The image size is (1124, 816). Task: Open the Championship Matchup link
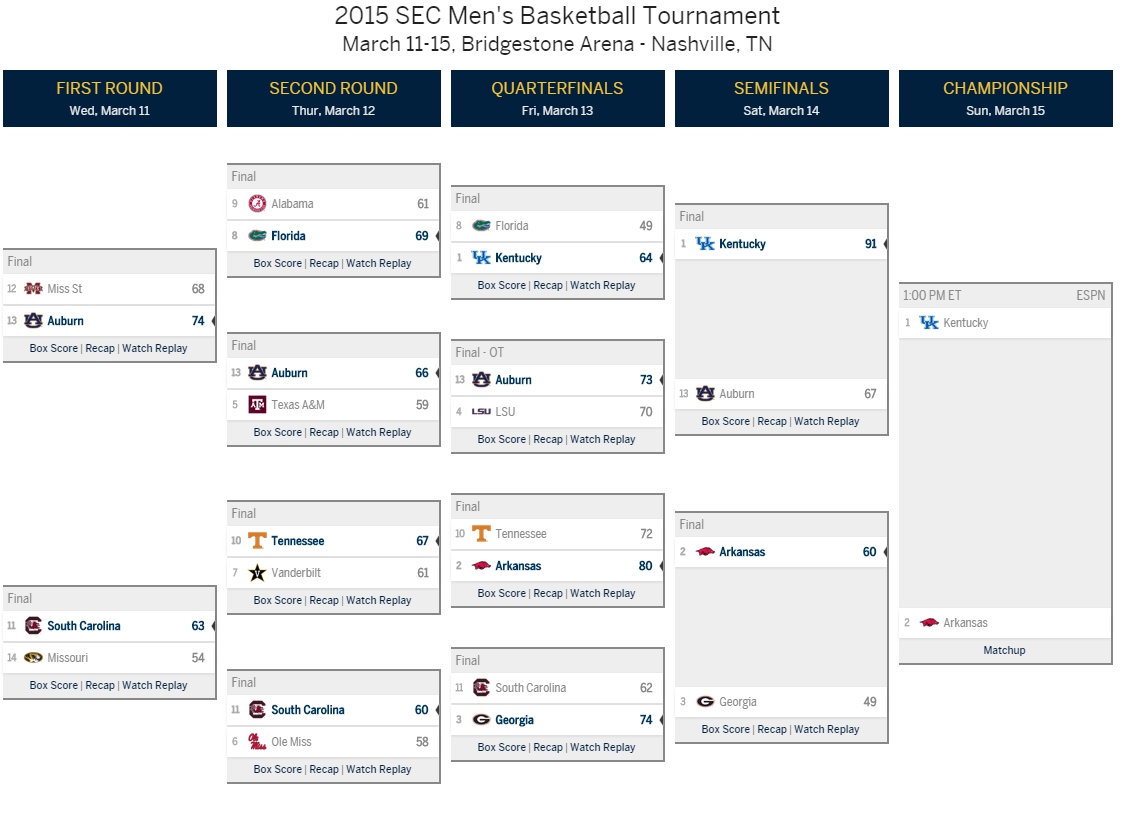[1004, 650]
